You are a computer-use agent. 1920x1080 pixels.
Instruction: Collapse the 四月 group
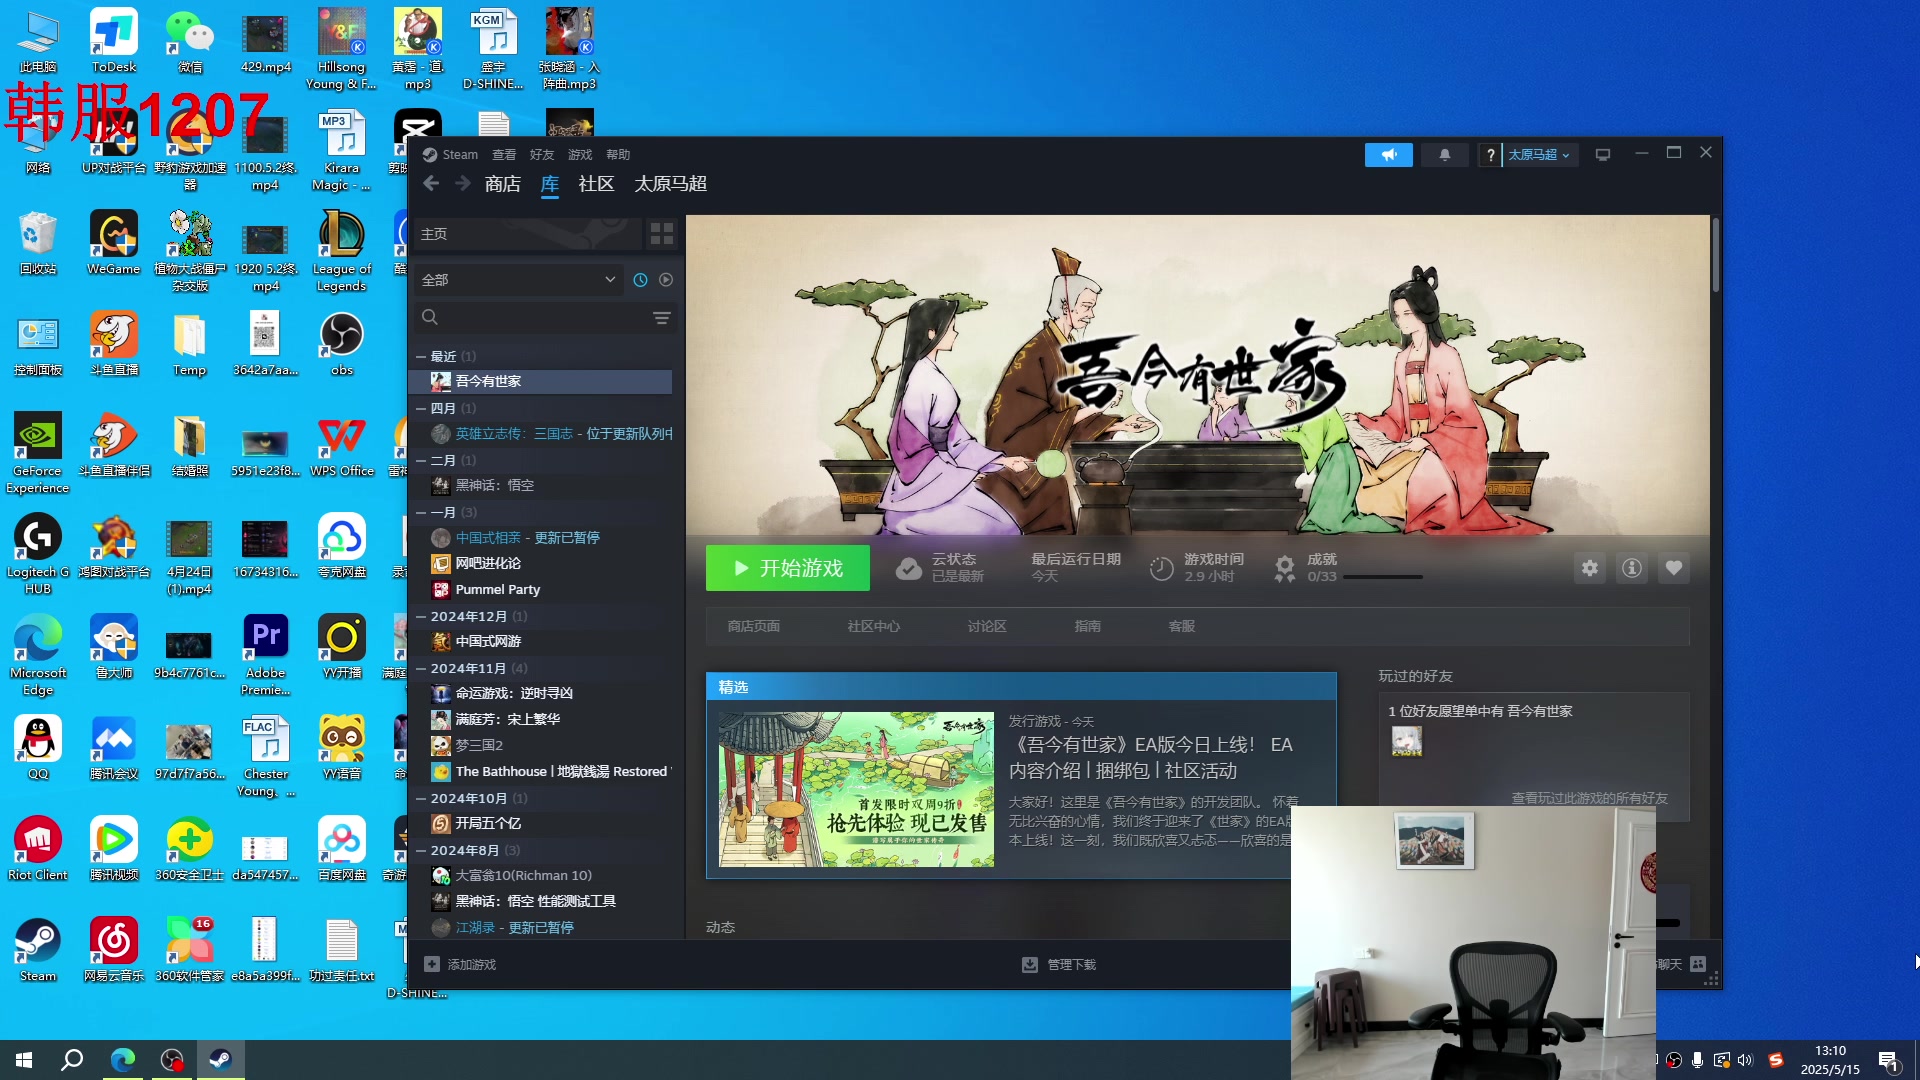click(x=421, y=408)
